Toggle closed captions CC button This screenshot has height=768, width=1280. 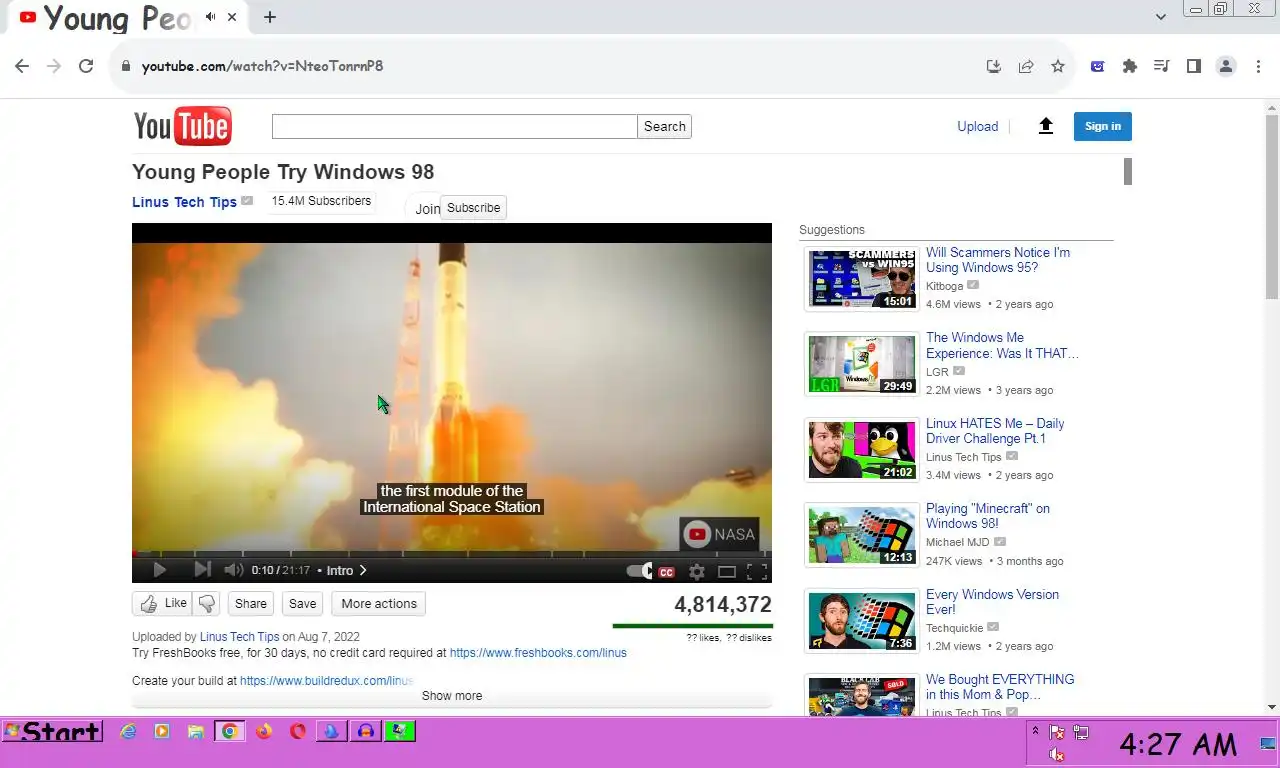pyautogui.click(x=666, y=572)
